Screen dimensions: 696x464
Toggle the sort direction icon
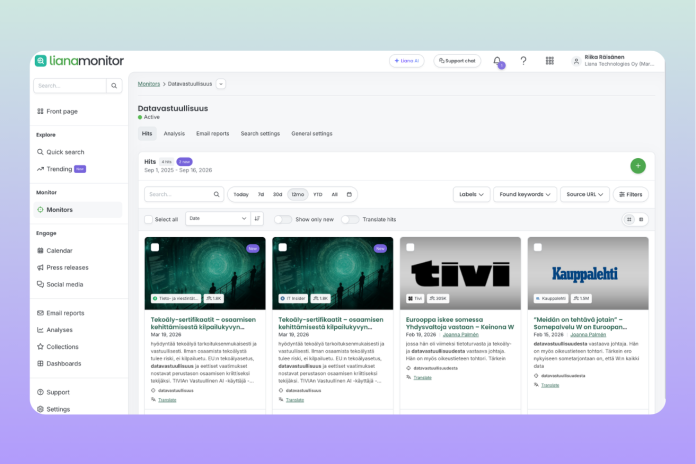[x=257, y=218]
